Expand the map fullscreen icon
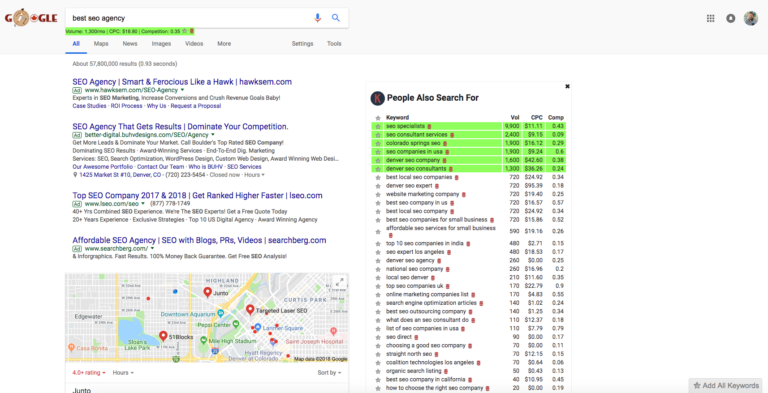Screen dimensions: 768x393 [339, 282]
